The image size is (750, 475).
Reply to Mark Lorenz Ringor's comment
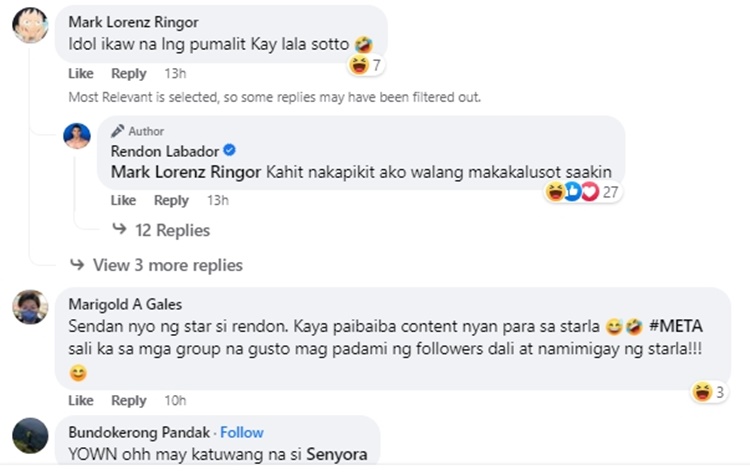coord(128,73)
